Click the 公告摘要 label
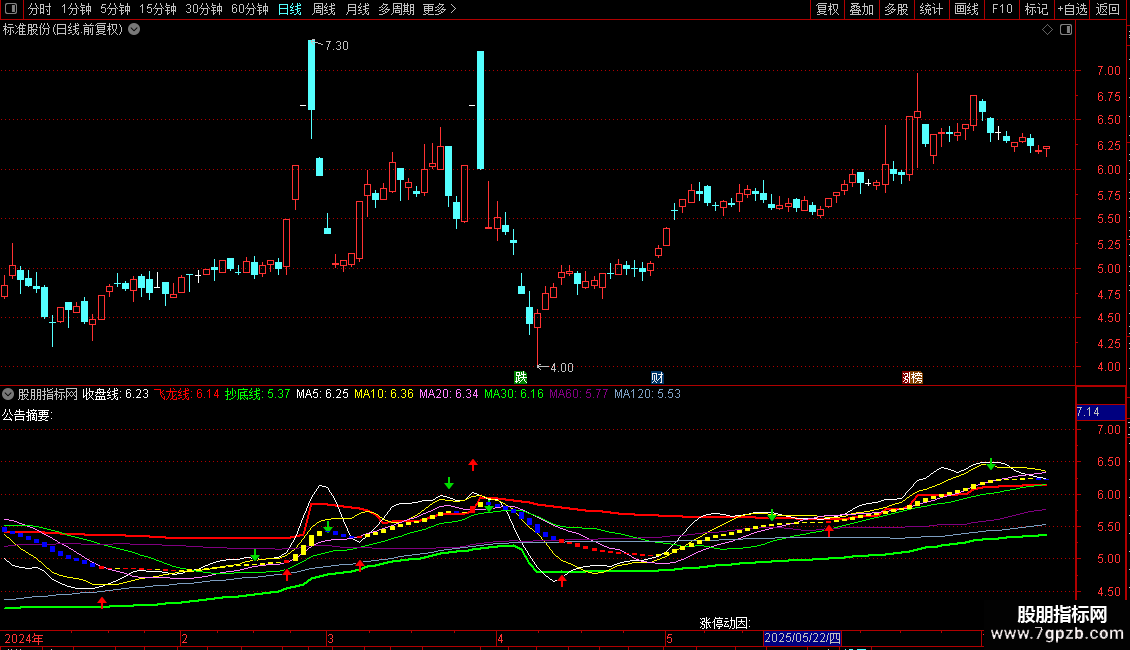 pyautogui.click(x=27, y=415)
